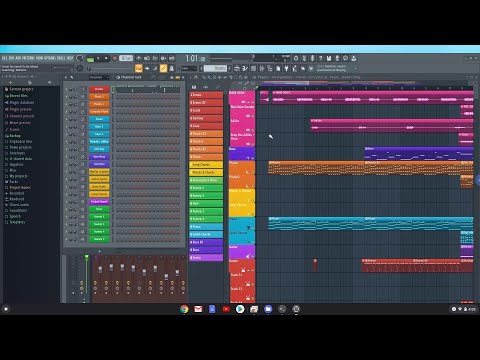
Task: Open the PATTERNS menu
Action: 28,58
